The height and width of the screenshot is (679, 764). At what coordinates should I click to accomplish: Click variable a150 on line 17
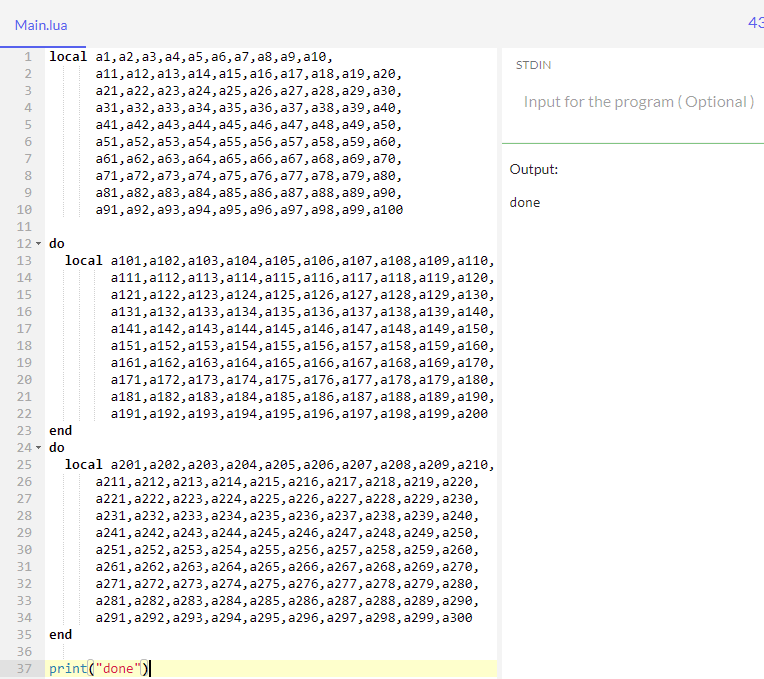point(473,329)
